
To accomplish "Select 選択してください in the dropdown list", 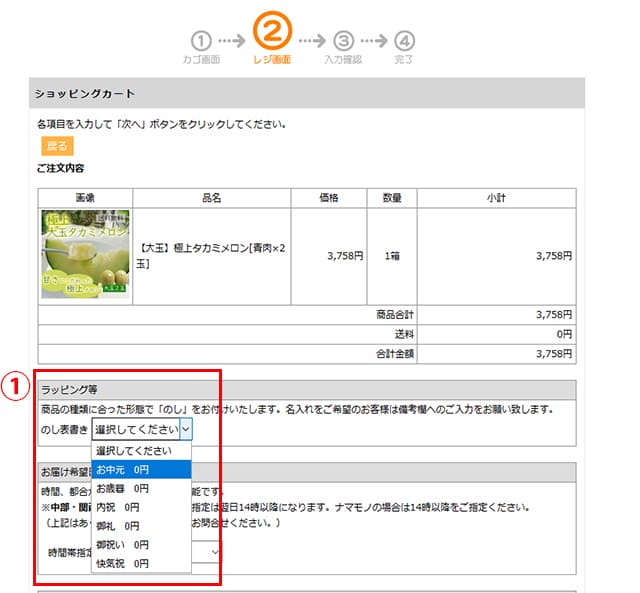I will click(142, 450).
